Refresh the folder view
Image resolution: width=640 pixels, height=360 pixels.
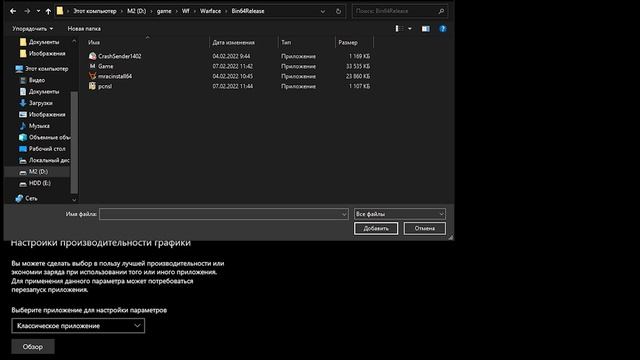coord(338,11)
